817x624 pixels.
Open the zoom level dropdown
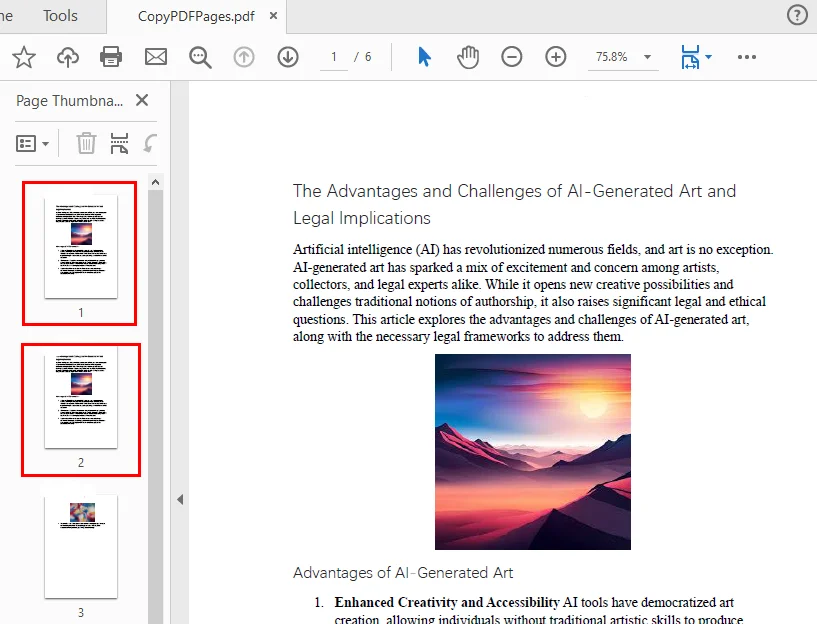tap(646, 57)
